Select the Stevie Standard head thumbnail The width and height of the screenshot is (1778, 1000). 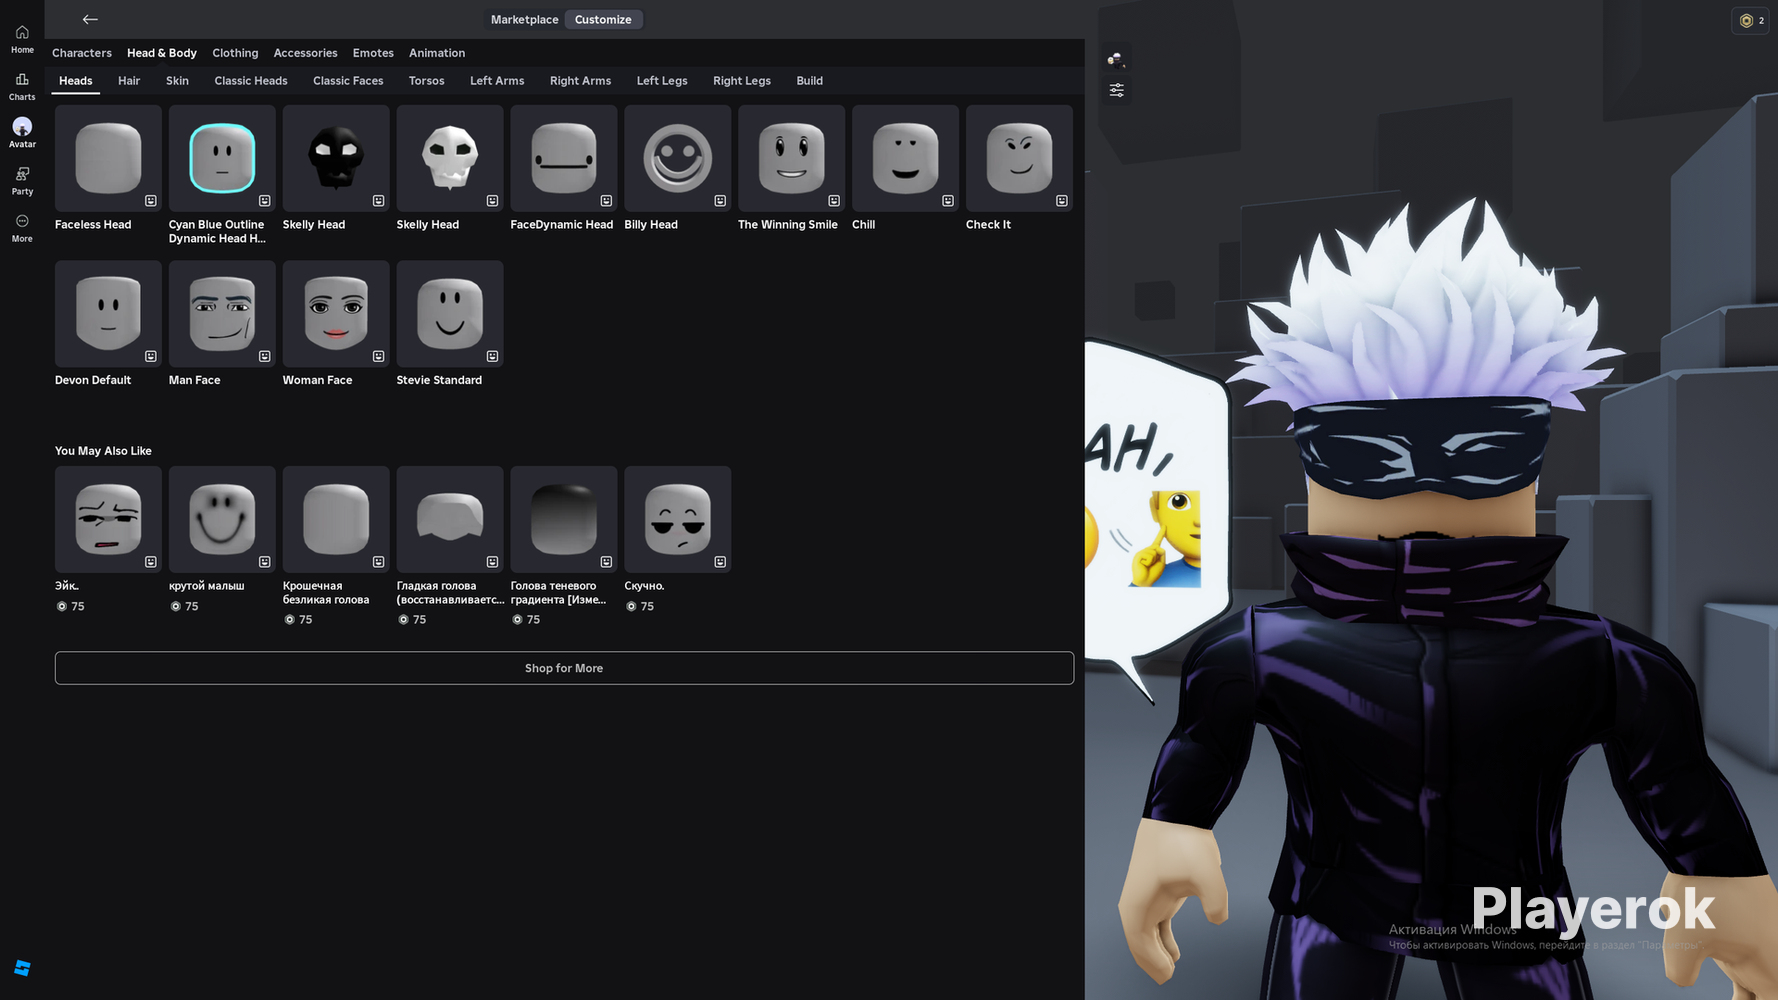(450, 314)
